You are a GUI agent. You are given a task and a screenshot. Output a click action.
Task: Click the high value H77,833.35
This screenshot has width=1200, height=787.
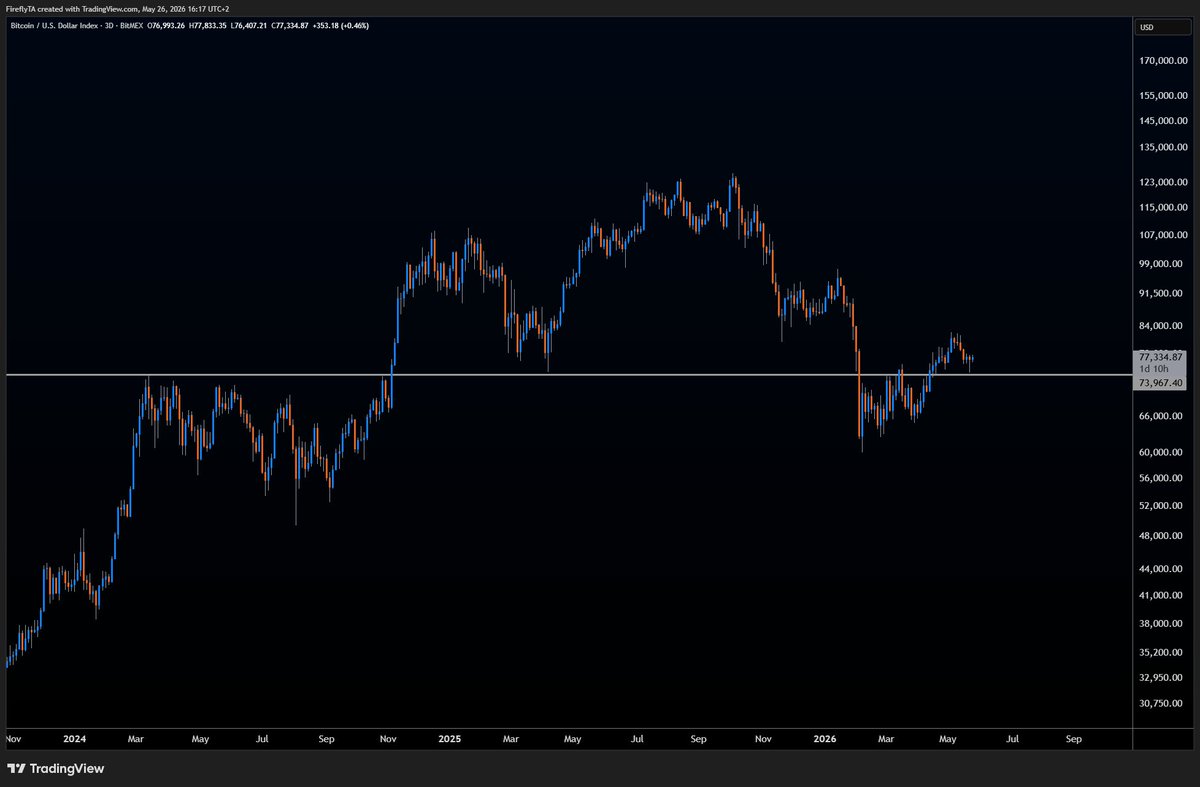[207, 25]
